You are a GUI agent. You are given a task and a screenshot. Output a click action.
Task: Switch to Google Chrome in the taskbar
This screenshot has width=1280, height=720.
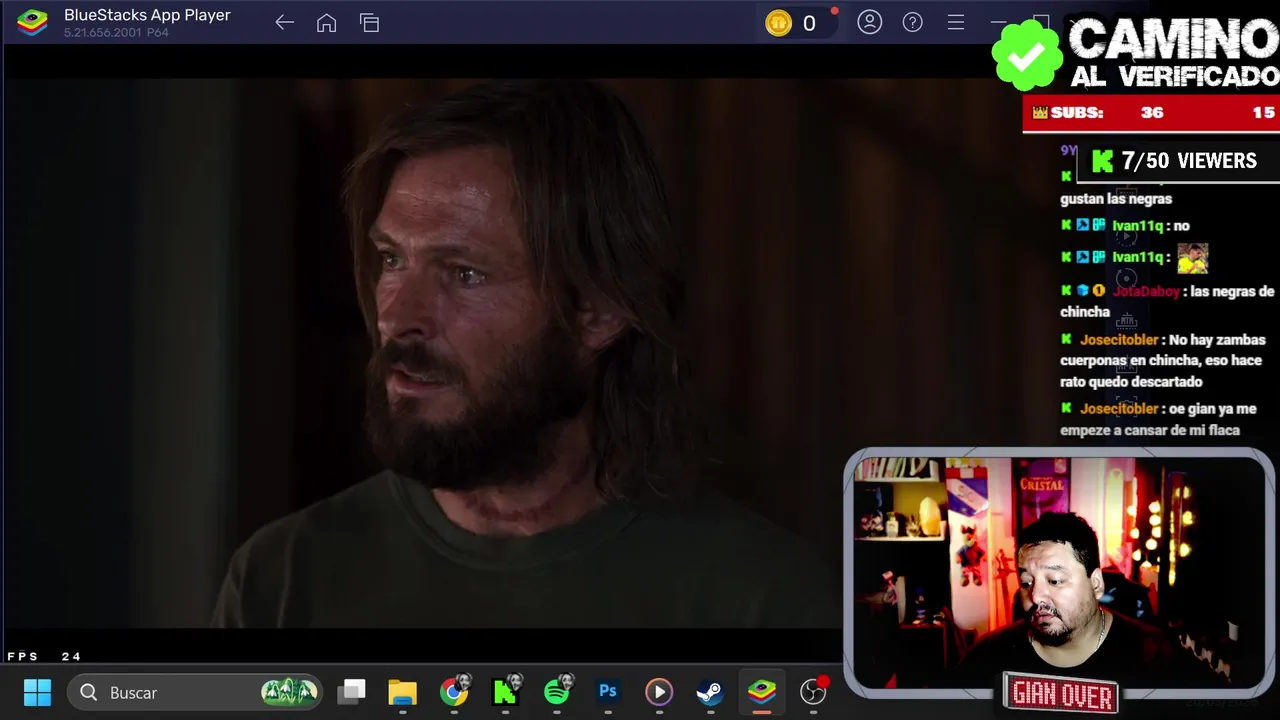(454, 690)
